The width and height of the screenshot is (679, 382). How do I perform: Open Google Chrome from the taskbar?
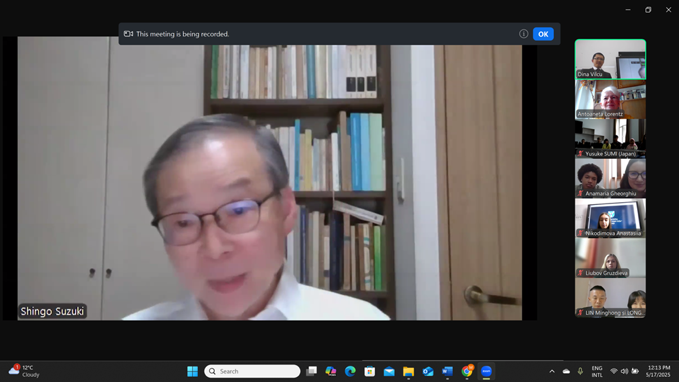point(467,371)
